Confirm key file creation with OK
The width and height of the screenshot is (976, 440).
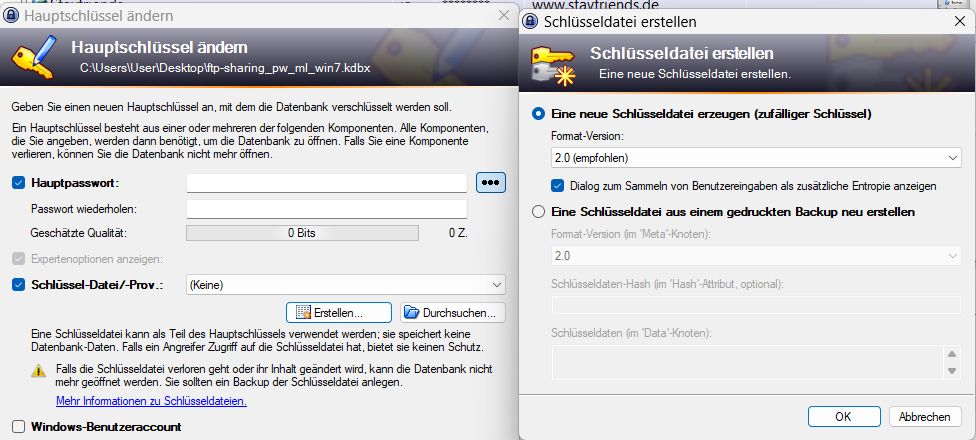tap(844, 417)
